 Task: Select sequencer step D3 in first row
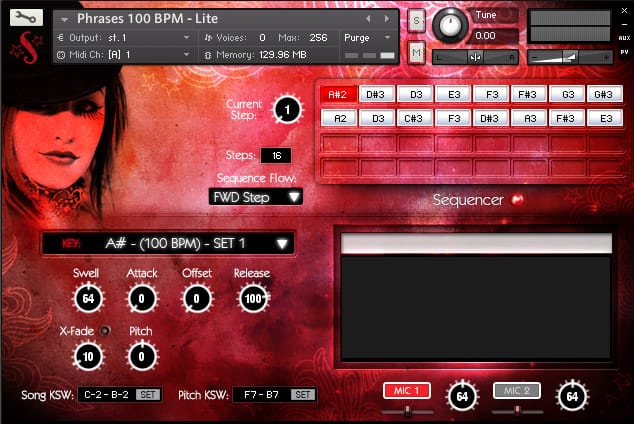tap(415, 95)
